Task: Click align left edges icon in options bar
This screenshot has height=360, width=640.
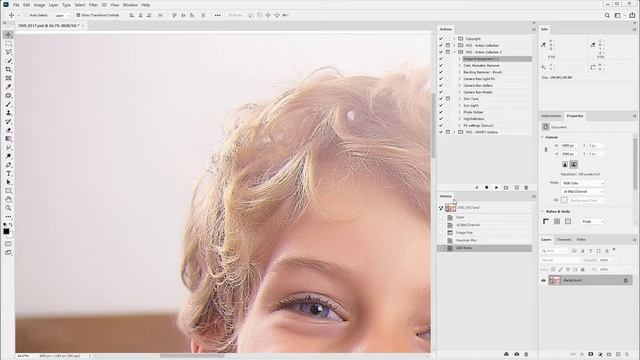Action: coord(131,15)
